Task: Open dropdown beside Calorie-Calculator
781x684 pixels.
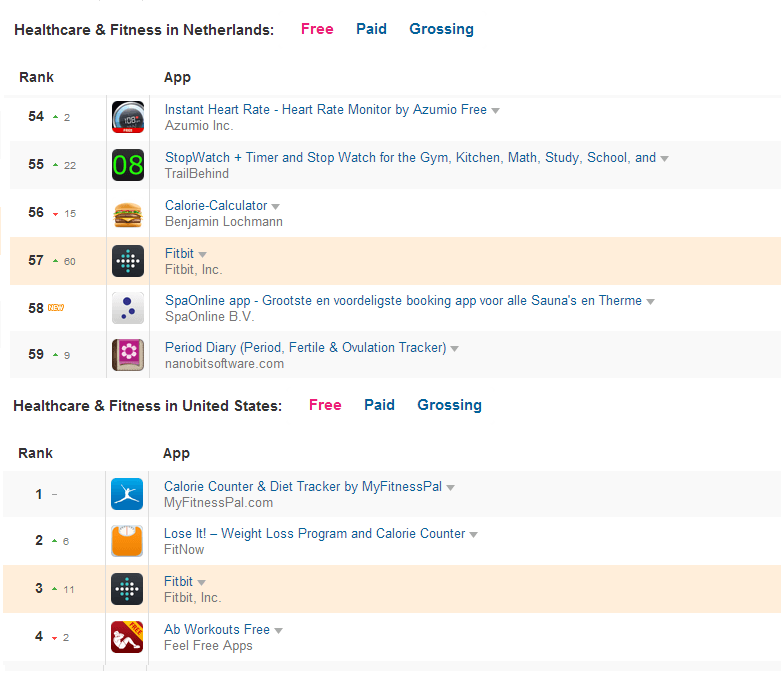Action: pyautogui.click(x=275, y=206)
